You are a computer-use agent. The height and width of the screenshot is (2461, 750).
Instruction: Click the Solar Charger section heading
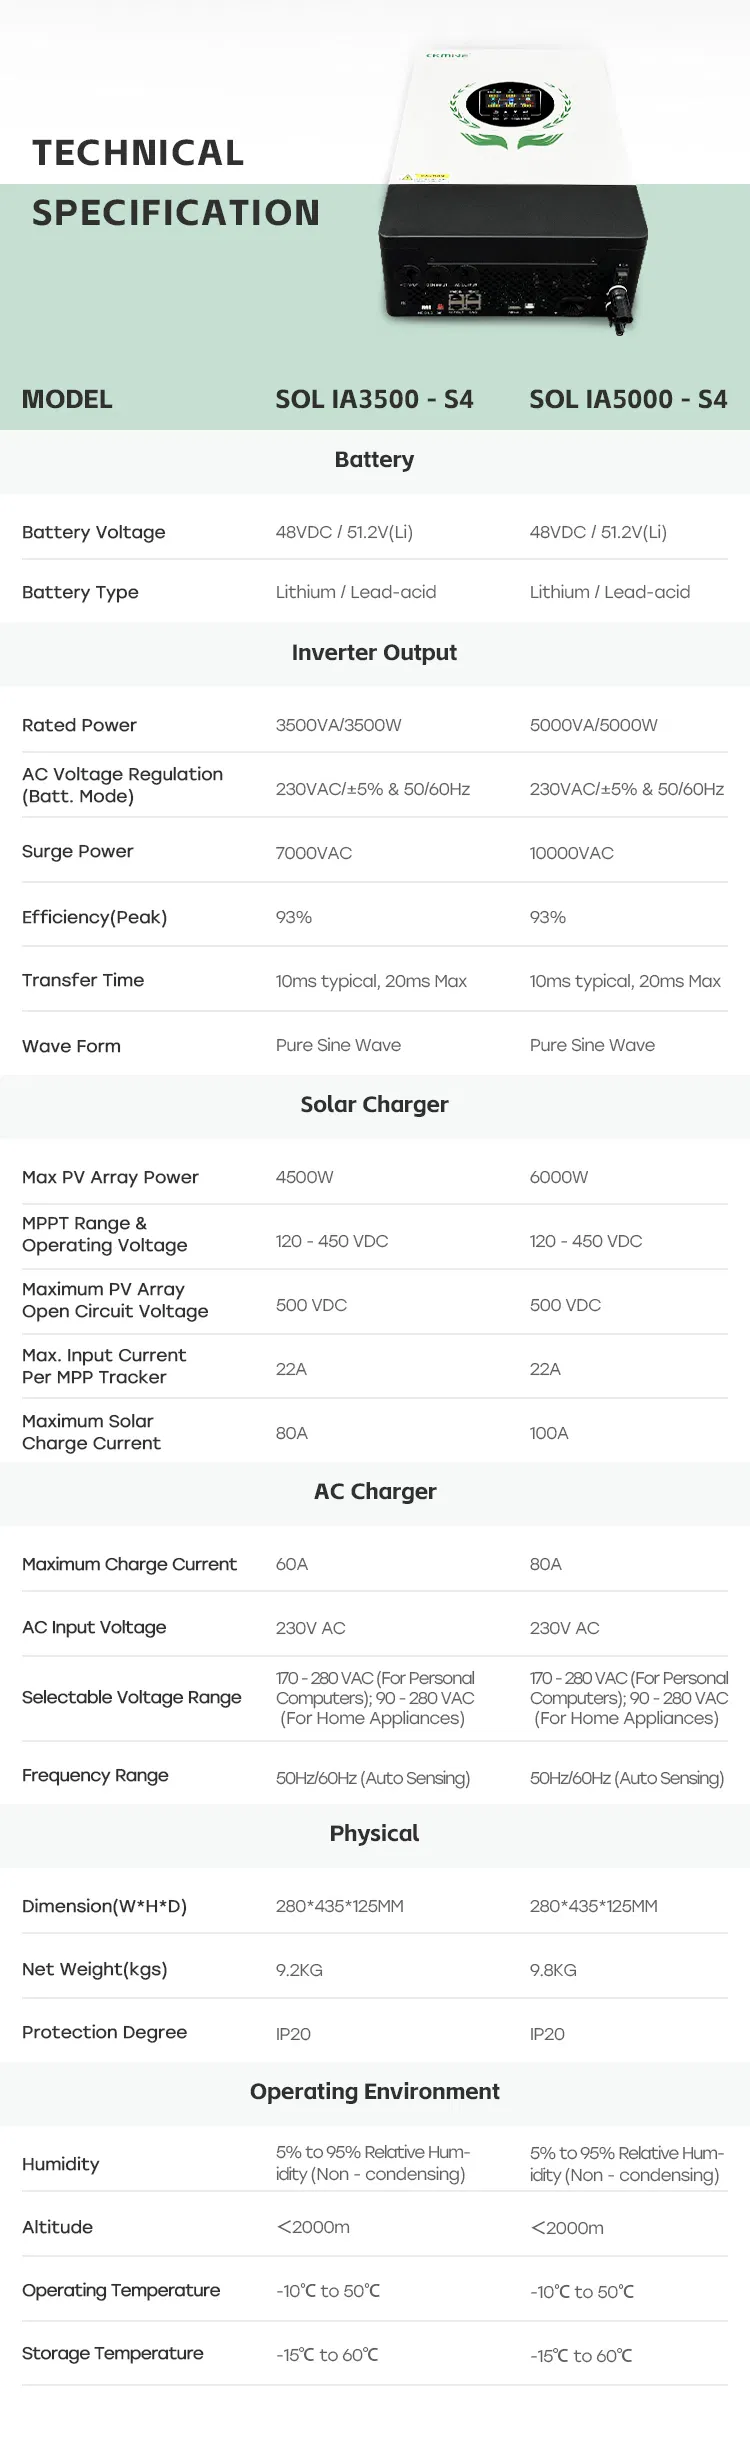(x=374, y=1105)
